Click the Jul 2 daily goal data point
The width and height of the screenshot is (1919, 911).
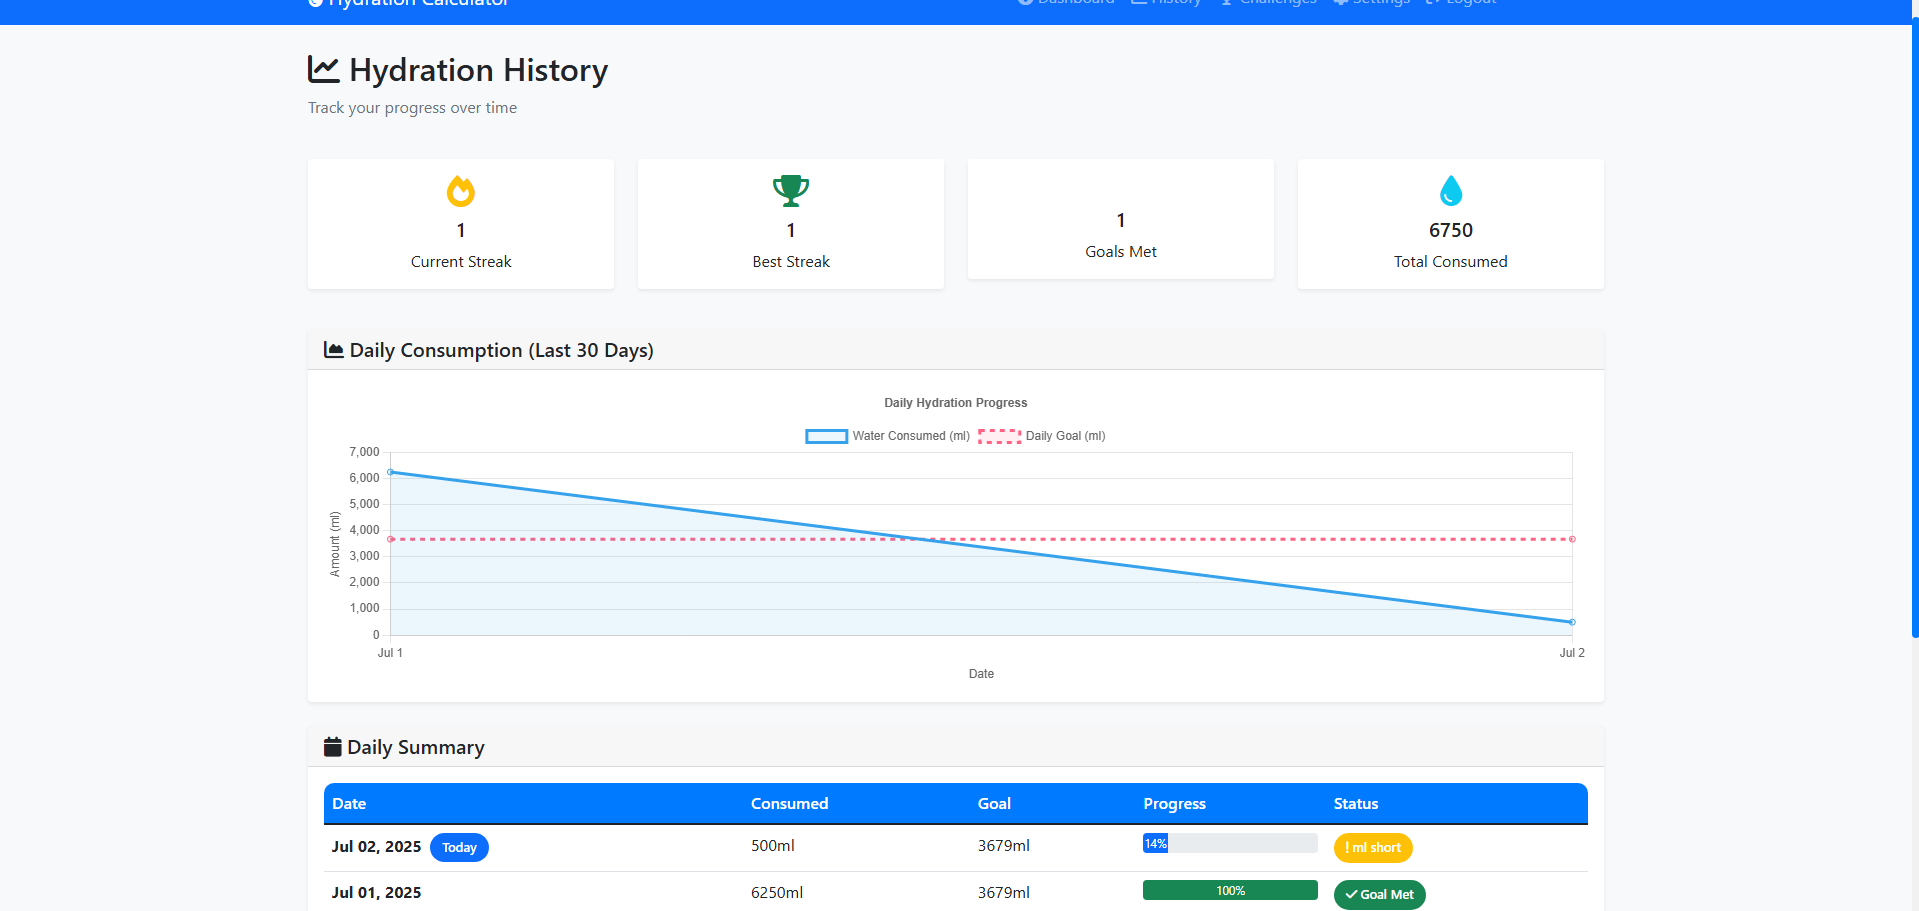1572,539
